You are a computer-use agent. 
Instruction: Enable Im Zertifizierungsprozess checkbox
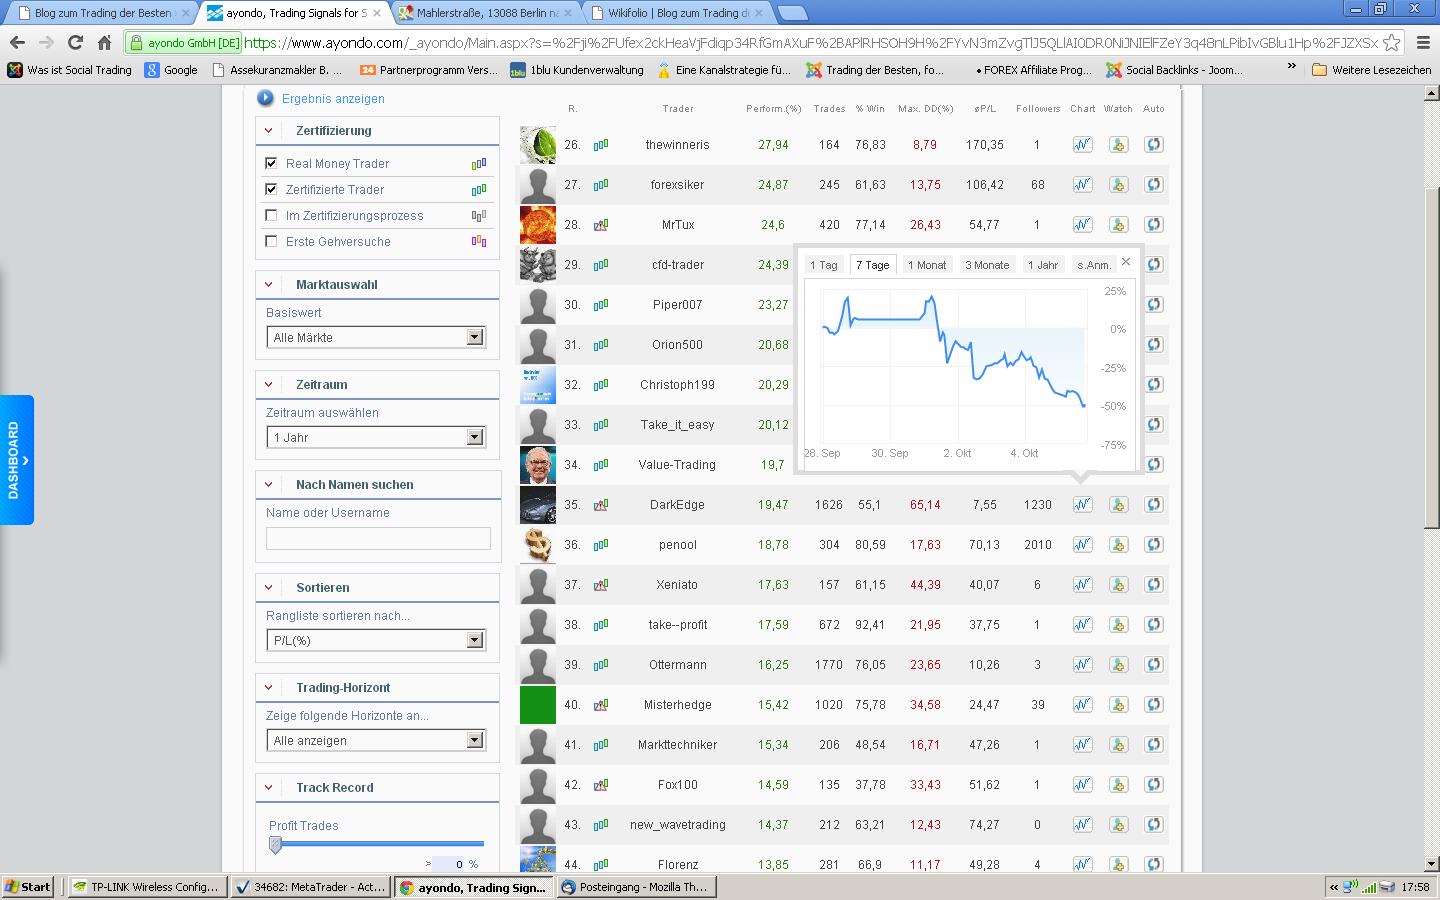pos(271,215)
